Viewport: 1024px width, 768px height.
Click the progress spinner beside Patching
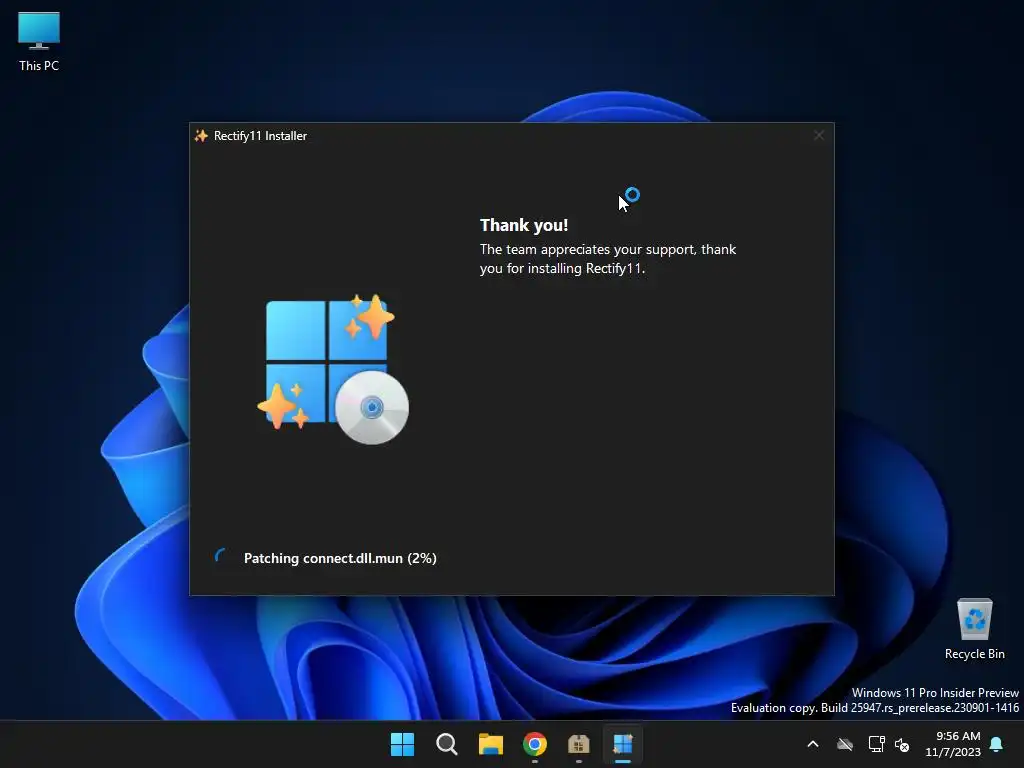pyautogui.click(x=222, y=557)
